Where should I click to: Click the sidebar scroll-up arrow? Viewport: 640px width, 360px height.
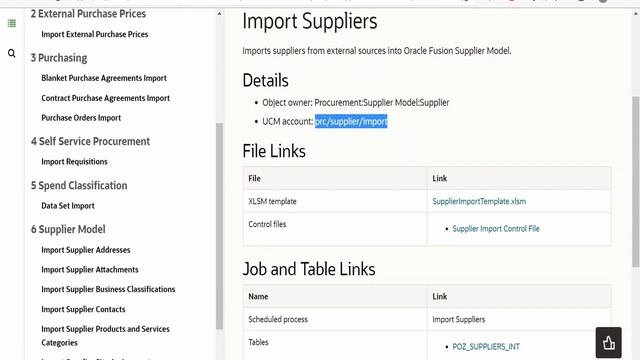(219, 14)
